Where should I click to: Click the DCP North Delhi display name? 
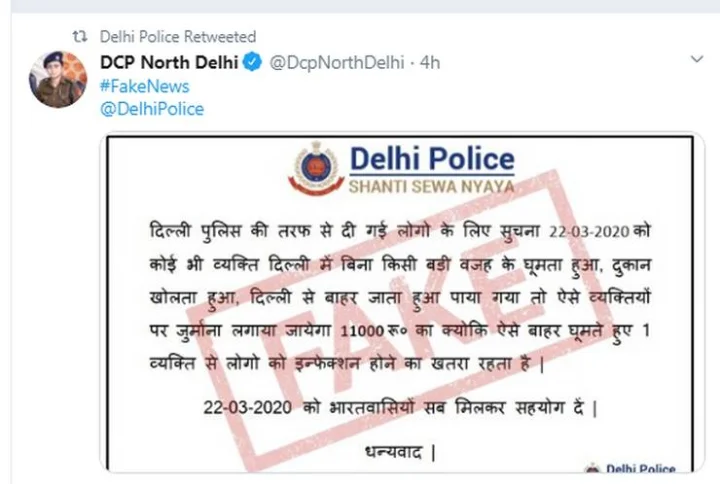coord(169,62)
